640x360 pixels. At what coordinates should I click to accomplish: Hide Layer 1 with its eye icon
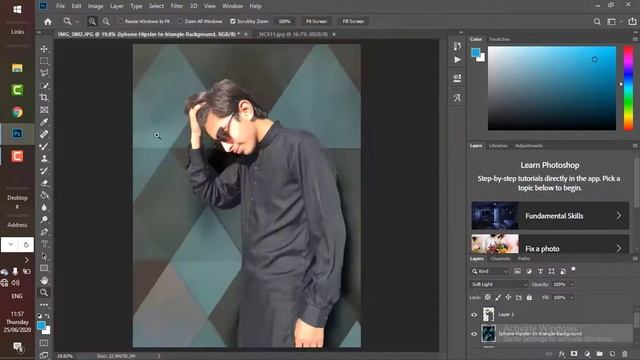[474, 315]
